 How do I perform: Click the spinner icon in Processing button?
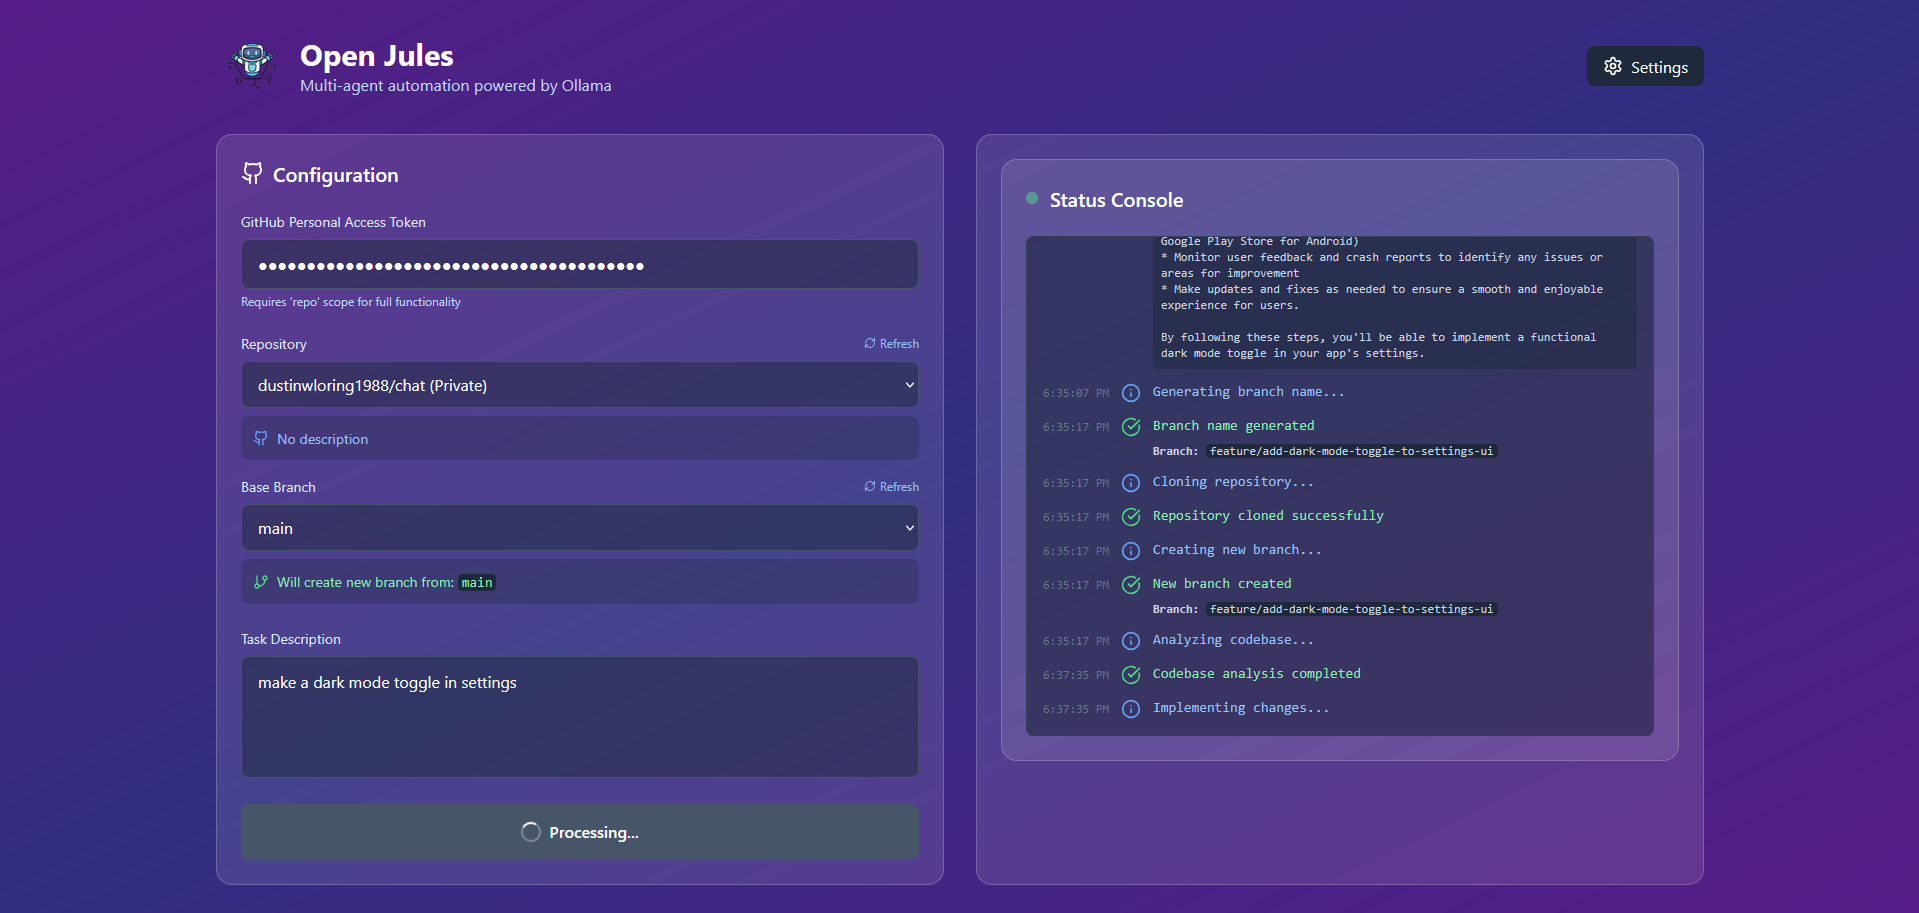point(531,832)
